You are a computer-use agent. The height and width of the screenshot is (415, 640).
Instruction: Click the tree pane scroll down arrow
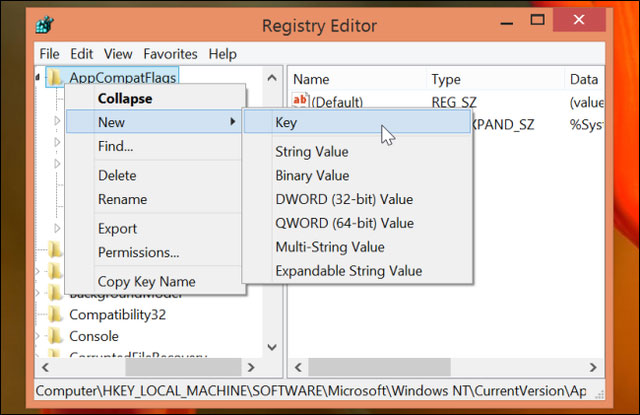(272, 347)
